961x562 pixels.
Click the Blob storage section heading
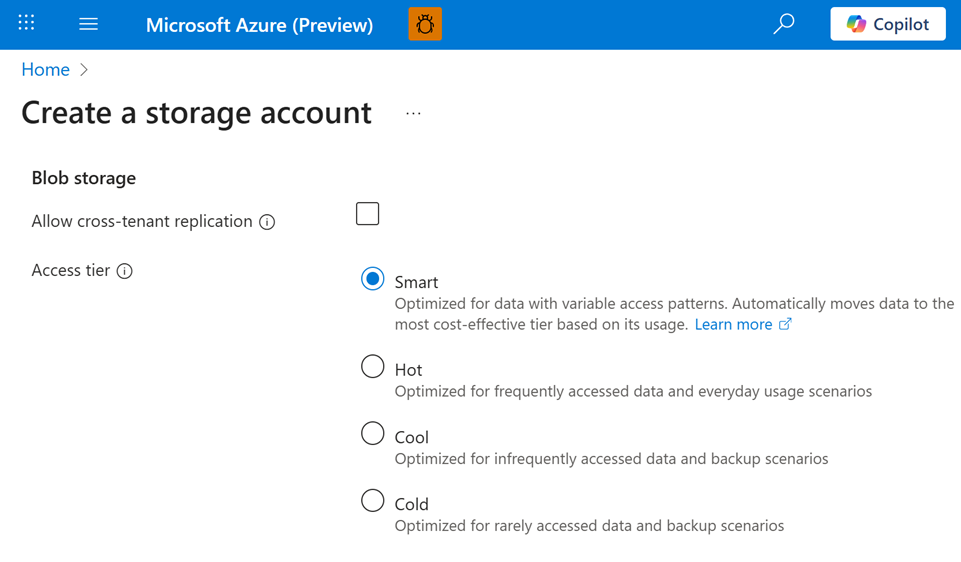click(84, 178)
